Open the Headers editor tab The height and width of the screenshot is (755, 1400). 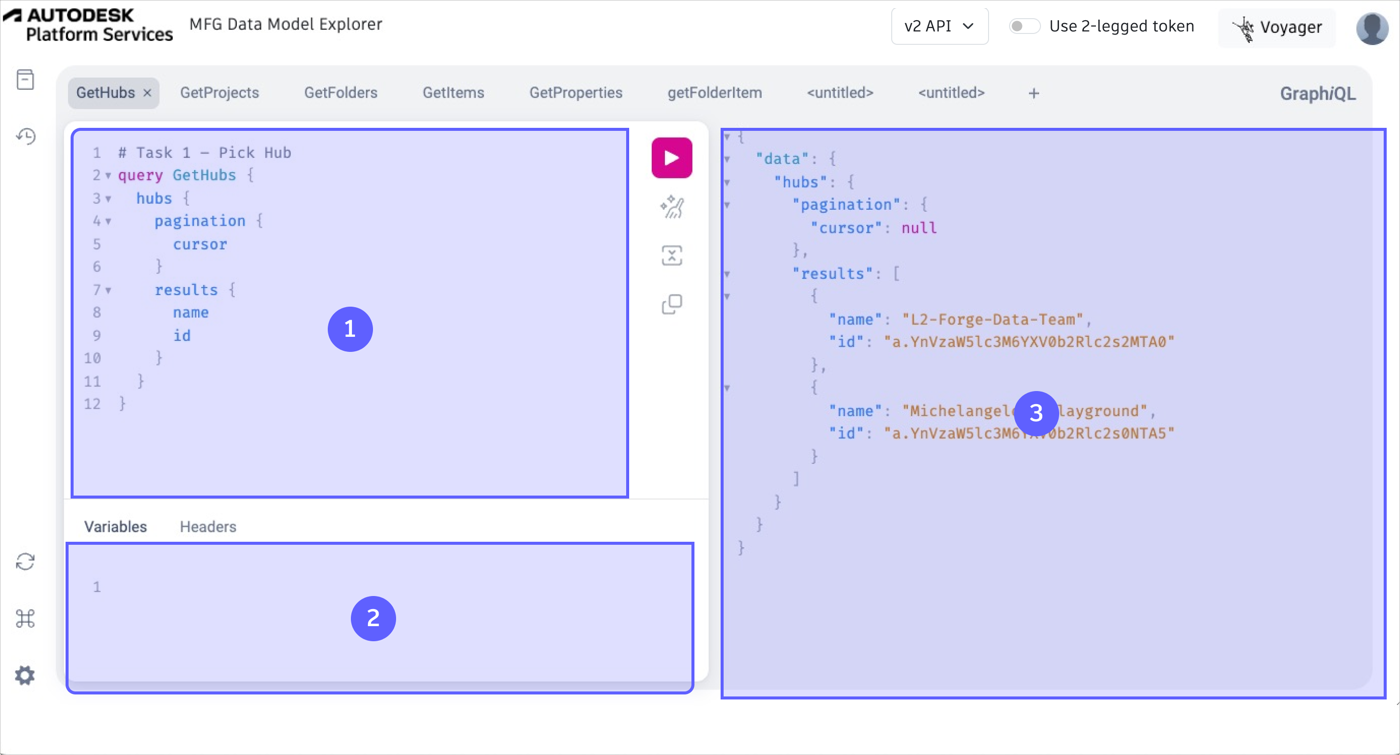pos(208,527)
